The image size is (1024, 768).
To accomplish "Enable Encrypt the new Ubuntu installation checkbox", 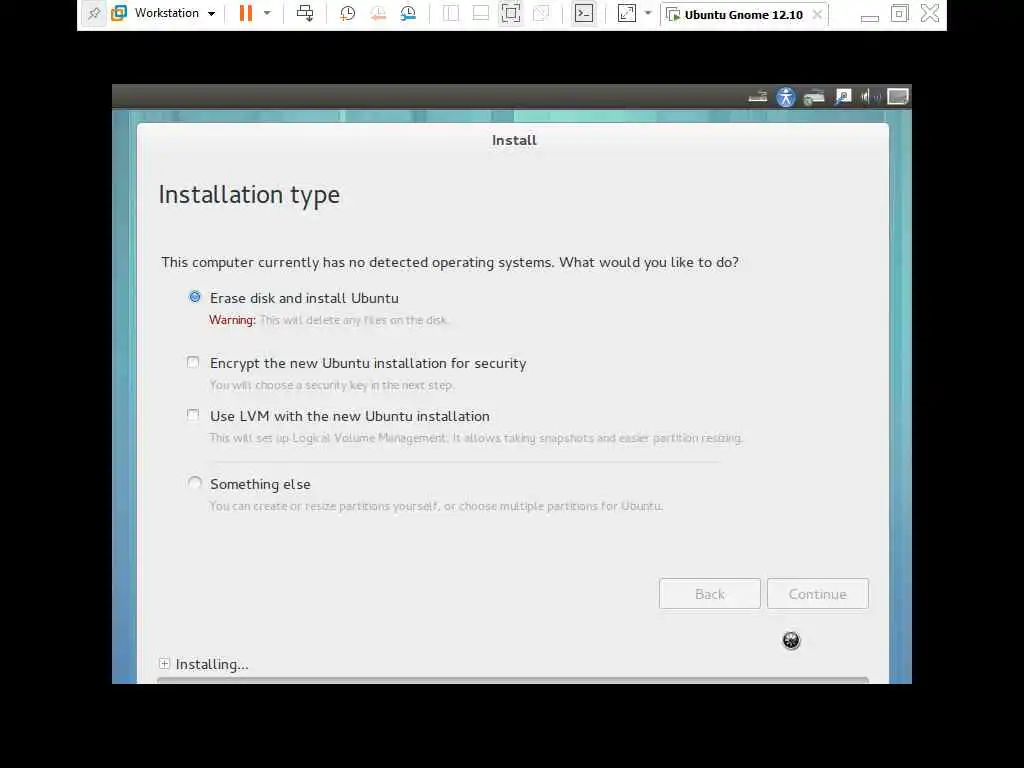I will click(193, 362).
